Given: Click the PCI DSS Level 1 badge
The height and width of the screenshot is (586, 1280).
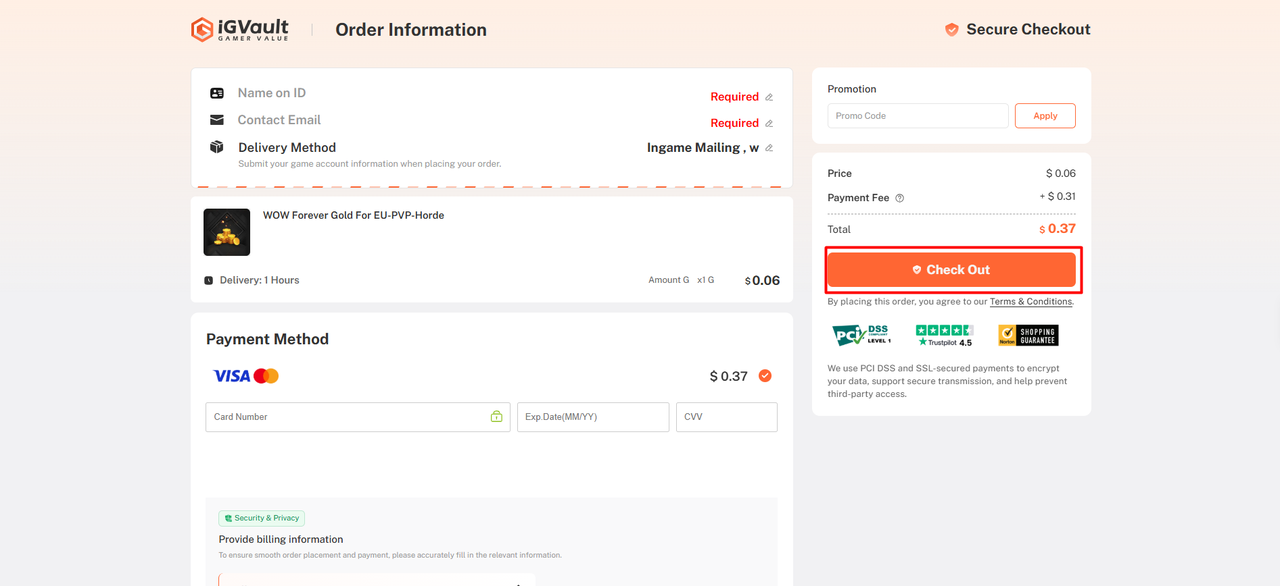Looking at the screenshot, I should click(x=861, y=335).
